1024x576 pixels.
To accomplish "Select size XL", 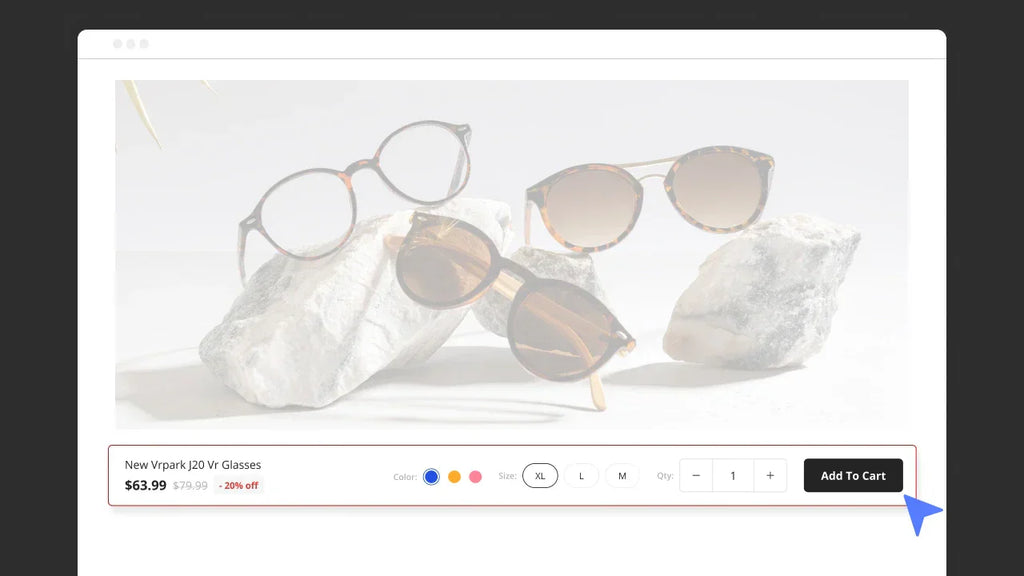I will [540, 476].
